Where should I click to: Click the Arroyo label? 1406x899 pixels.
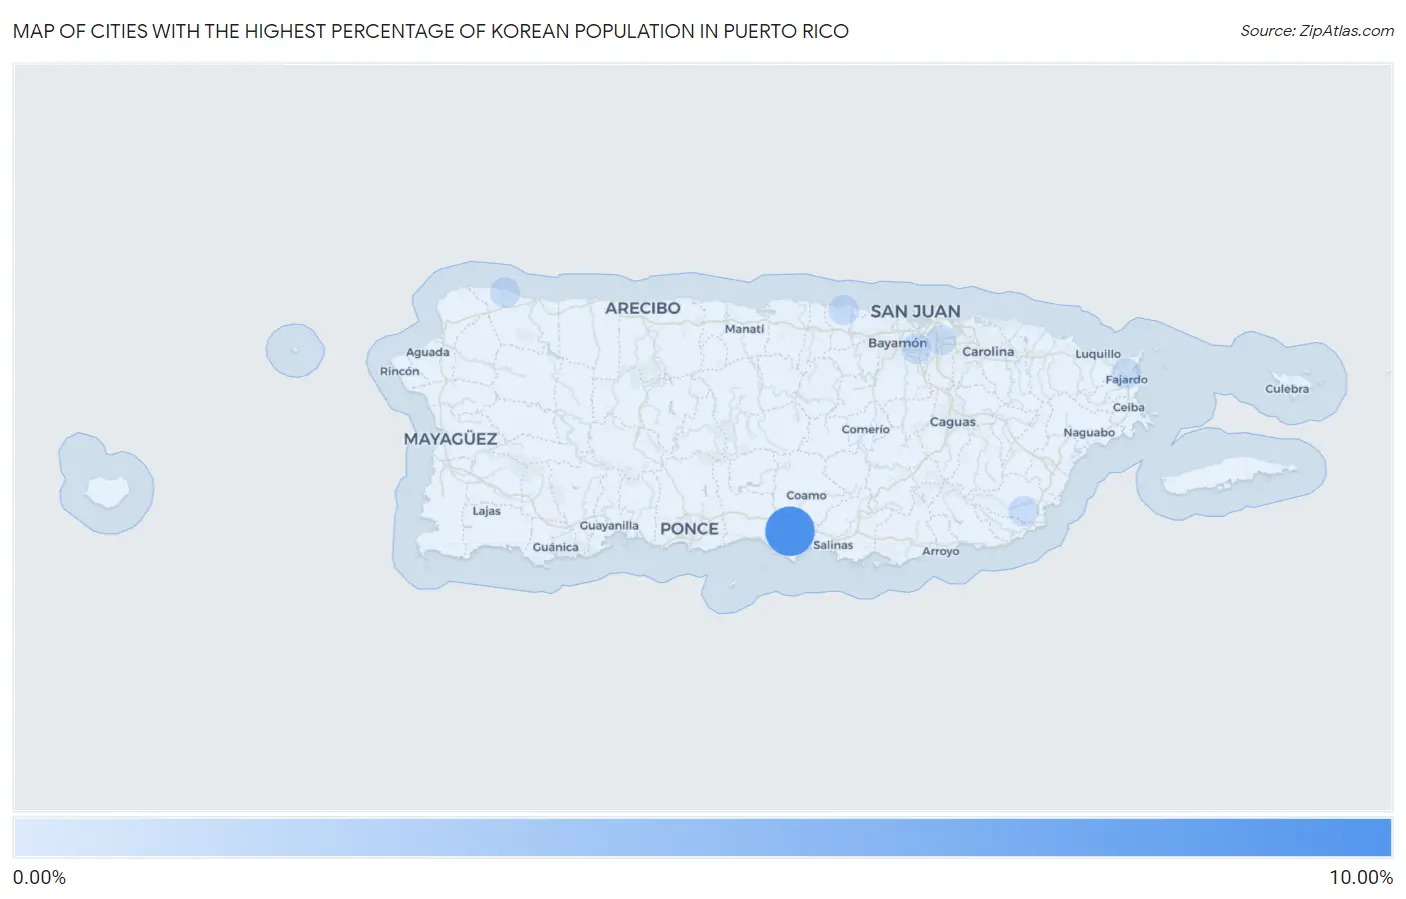(940, 551)
